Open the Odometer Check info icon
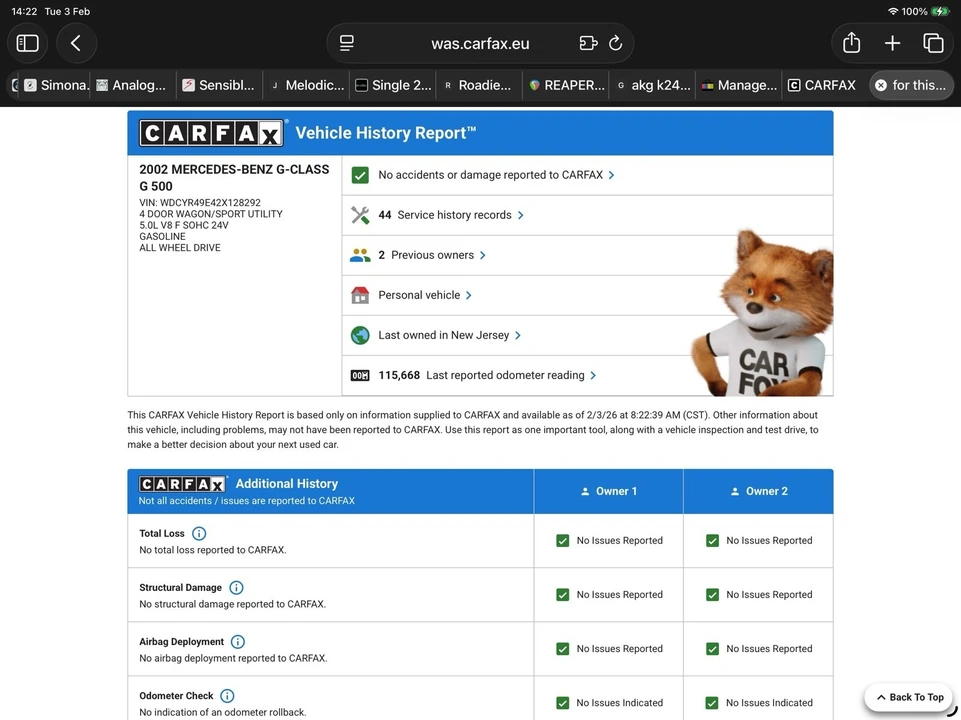 click(x=227, y=696)
